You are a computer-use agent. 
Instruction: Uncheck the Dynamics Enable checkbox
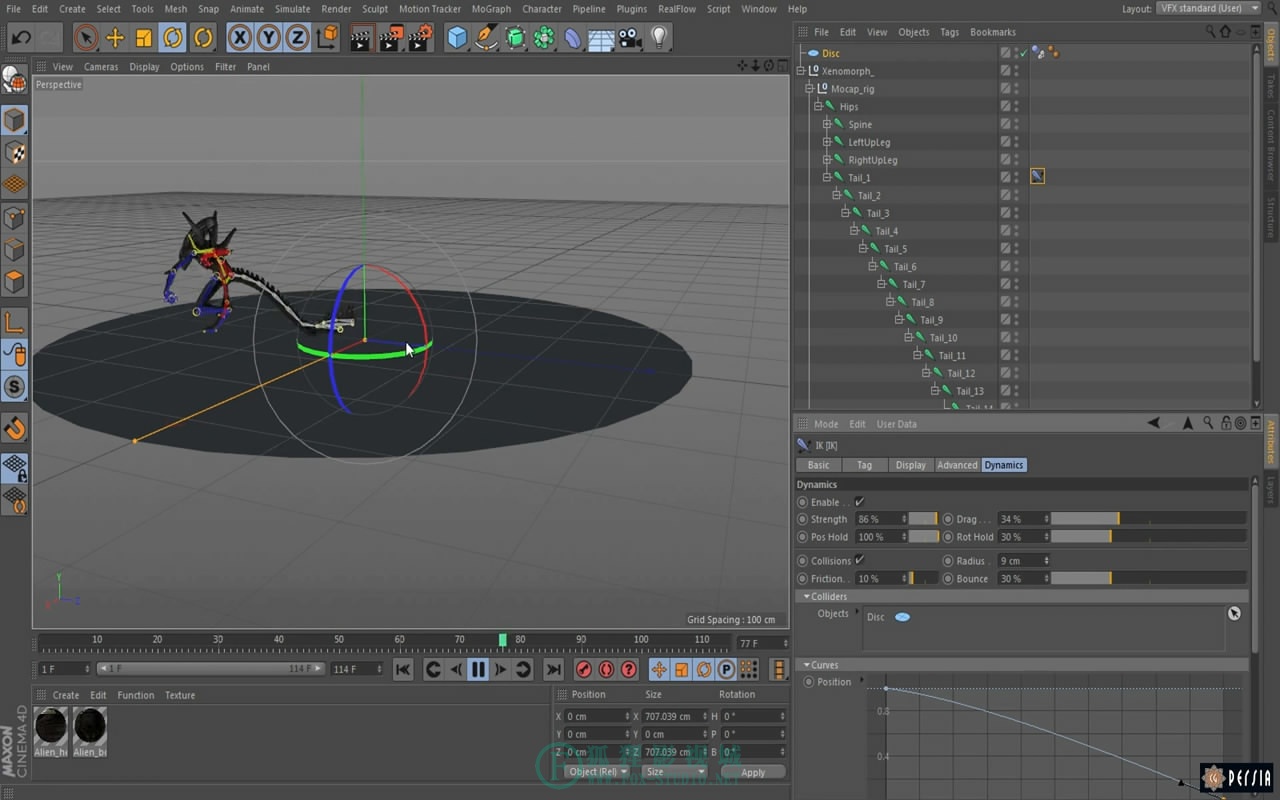tap(859, 502)
